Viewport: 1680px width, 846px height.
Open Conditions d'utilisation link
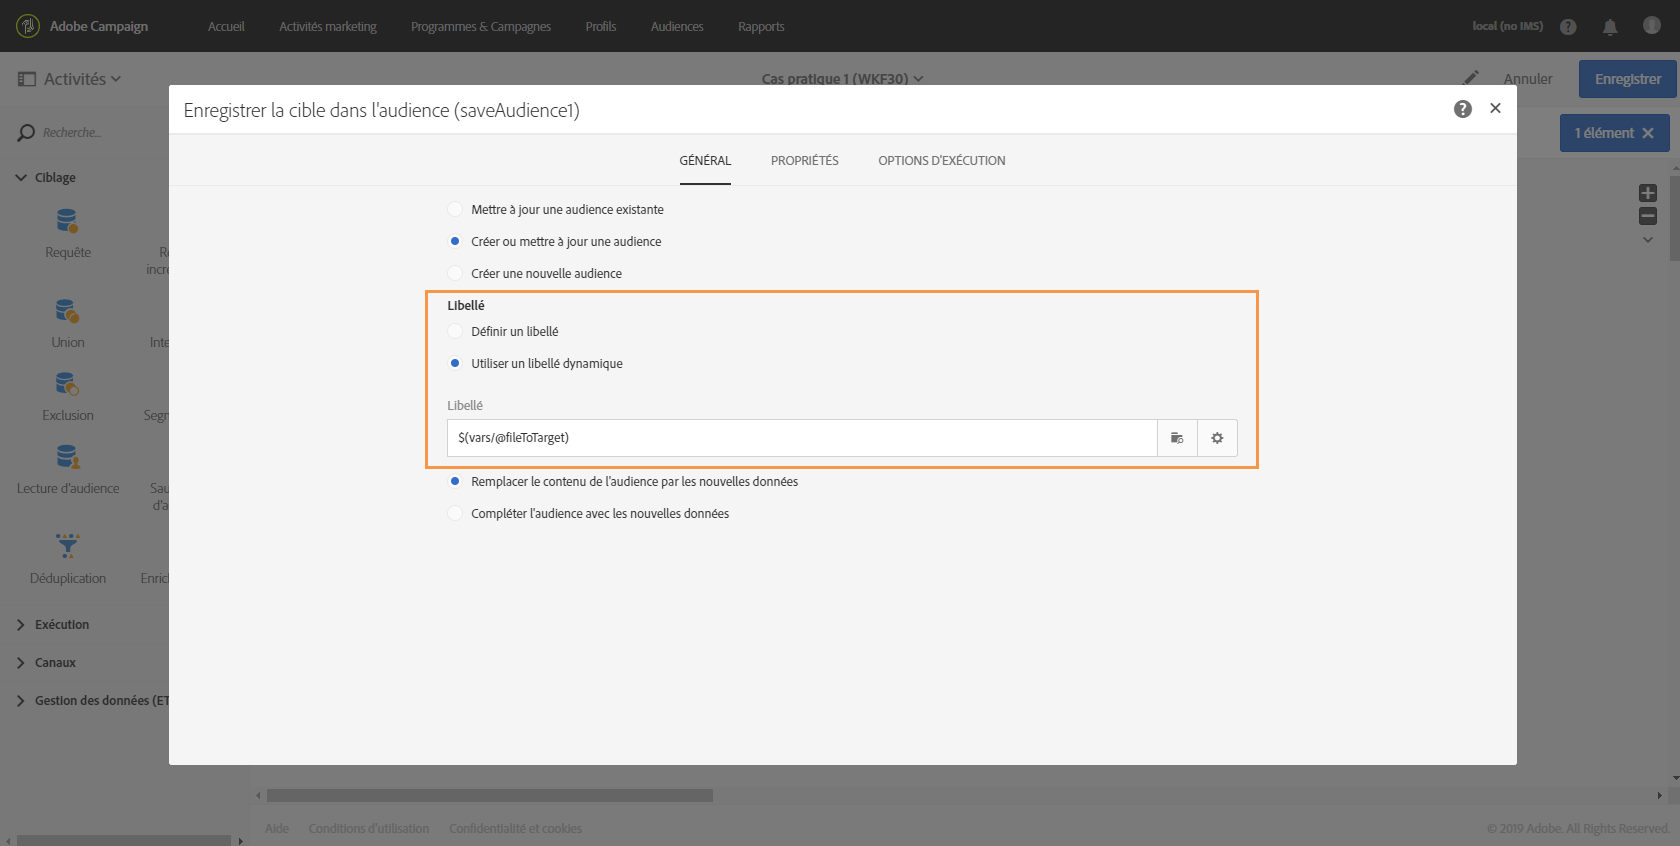(369, 828)
